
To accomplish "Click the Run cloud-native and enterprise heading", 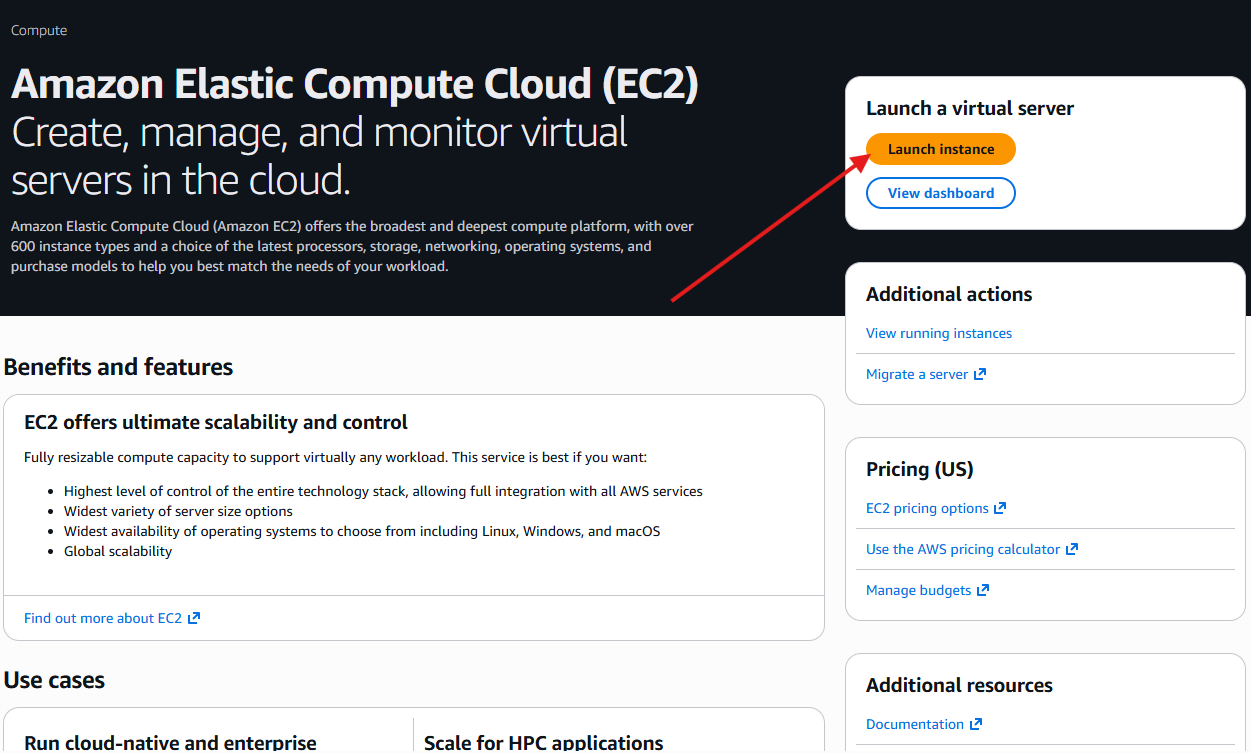I will click(170, 743).
